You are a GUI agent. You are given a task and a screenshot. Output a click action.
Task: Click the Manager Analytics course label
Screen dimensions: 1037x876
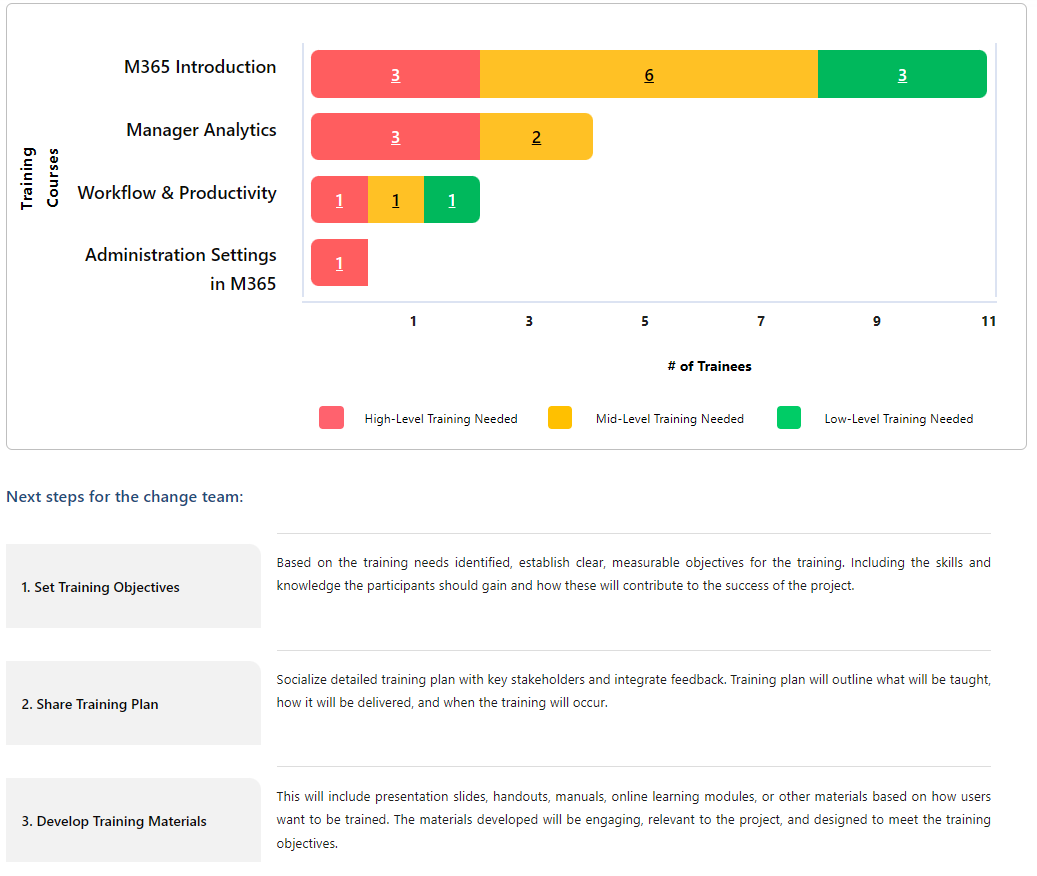point(201,130)
